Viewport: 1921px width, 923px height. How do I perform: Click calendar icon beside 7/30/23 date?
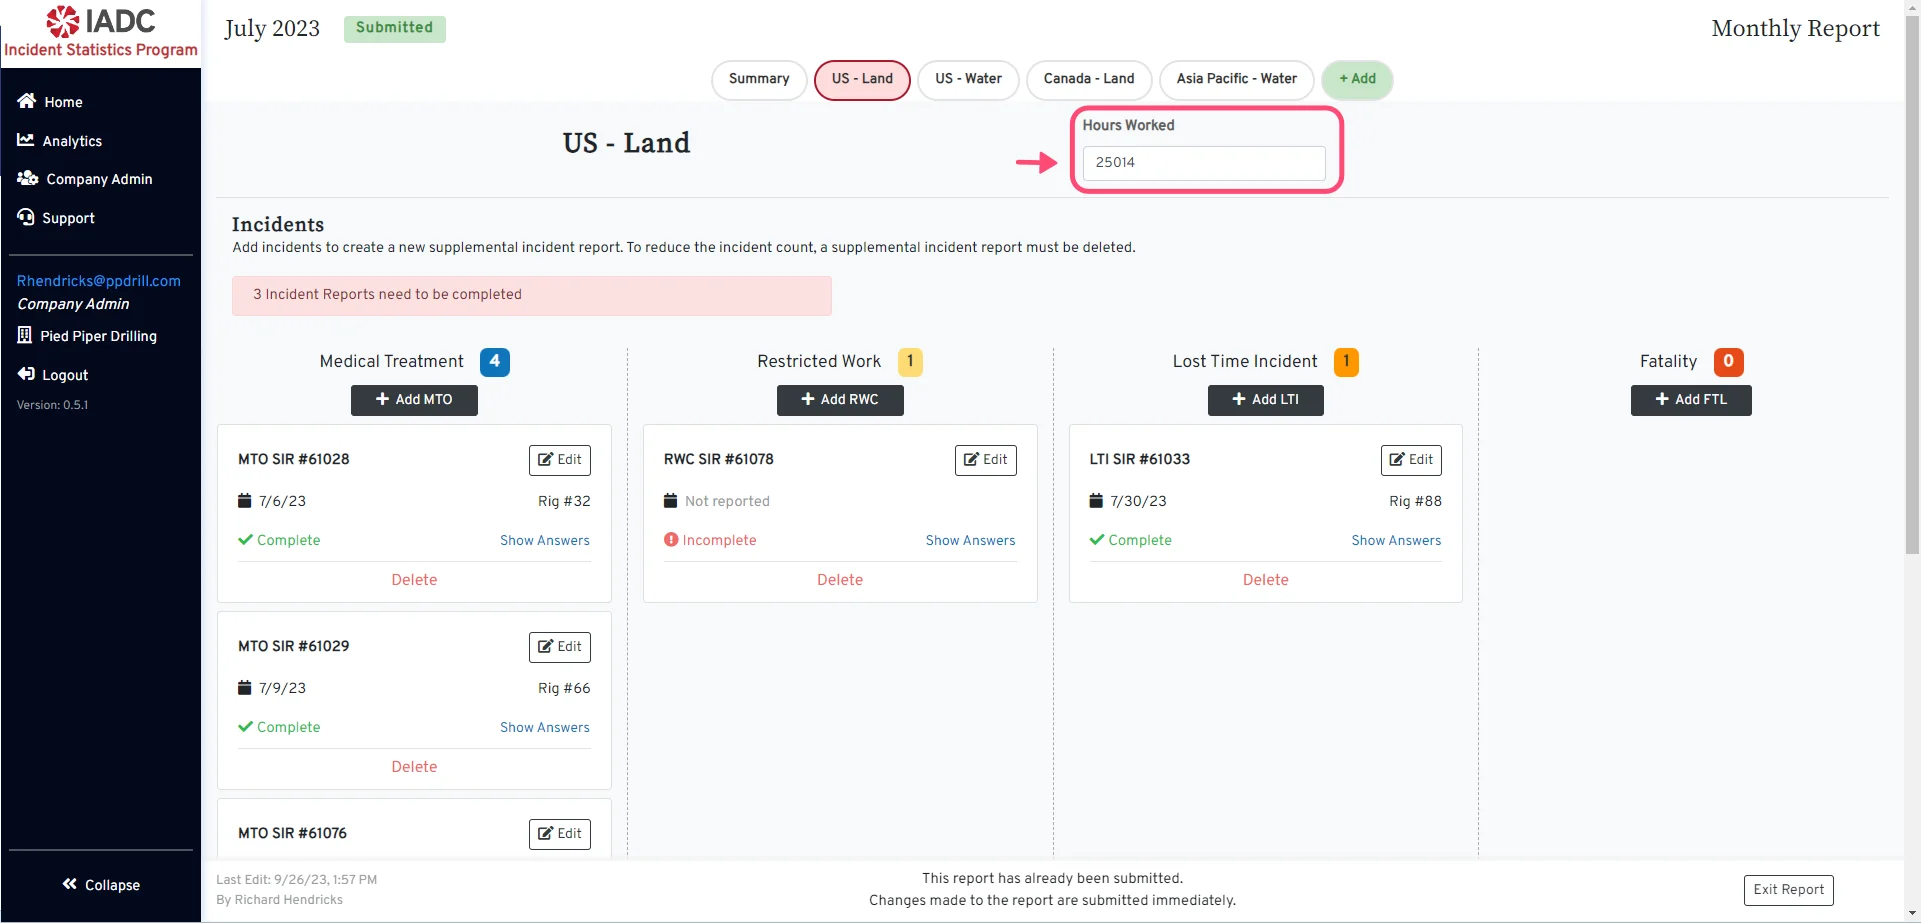[1096, 501]
